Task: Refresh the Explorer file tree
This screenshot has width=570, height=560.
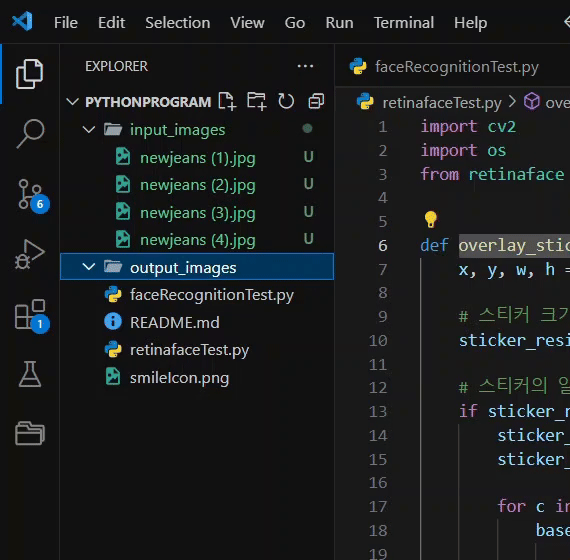Action: 286,101
